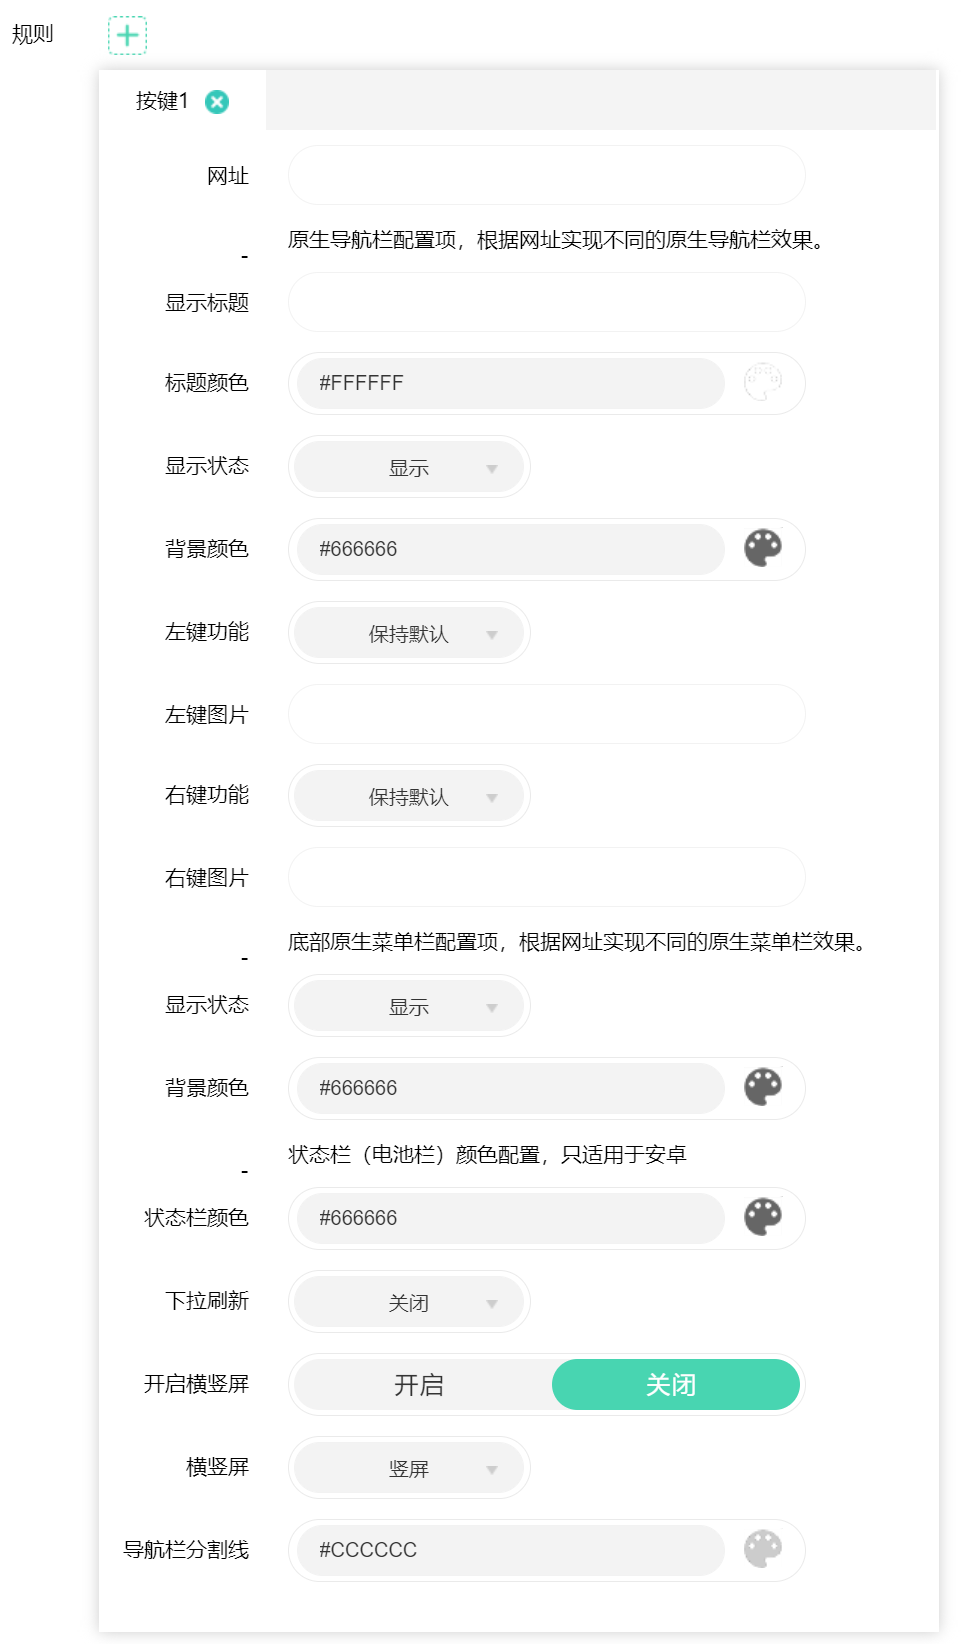Expand the 左键功能 保持默认 dropdown
The height and width of the screenshot is (1644, 962).
[409, 633]
